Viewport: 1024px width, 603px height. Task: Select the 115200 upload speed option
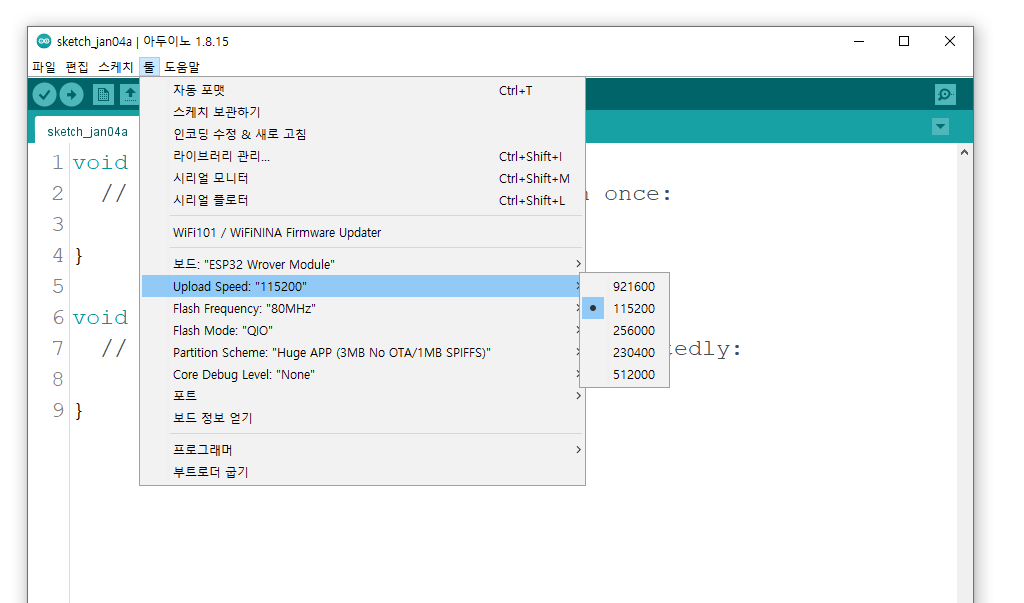(x=625, y=308)
